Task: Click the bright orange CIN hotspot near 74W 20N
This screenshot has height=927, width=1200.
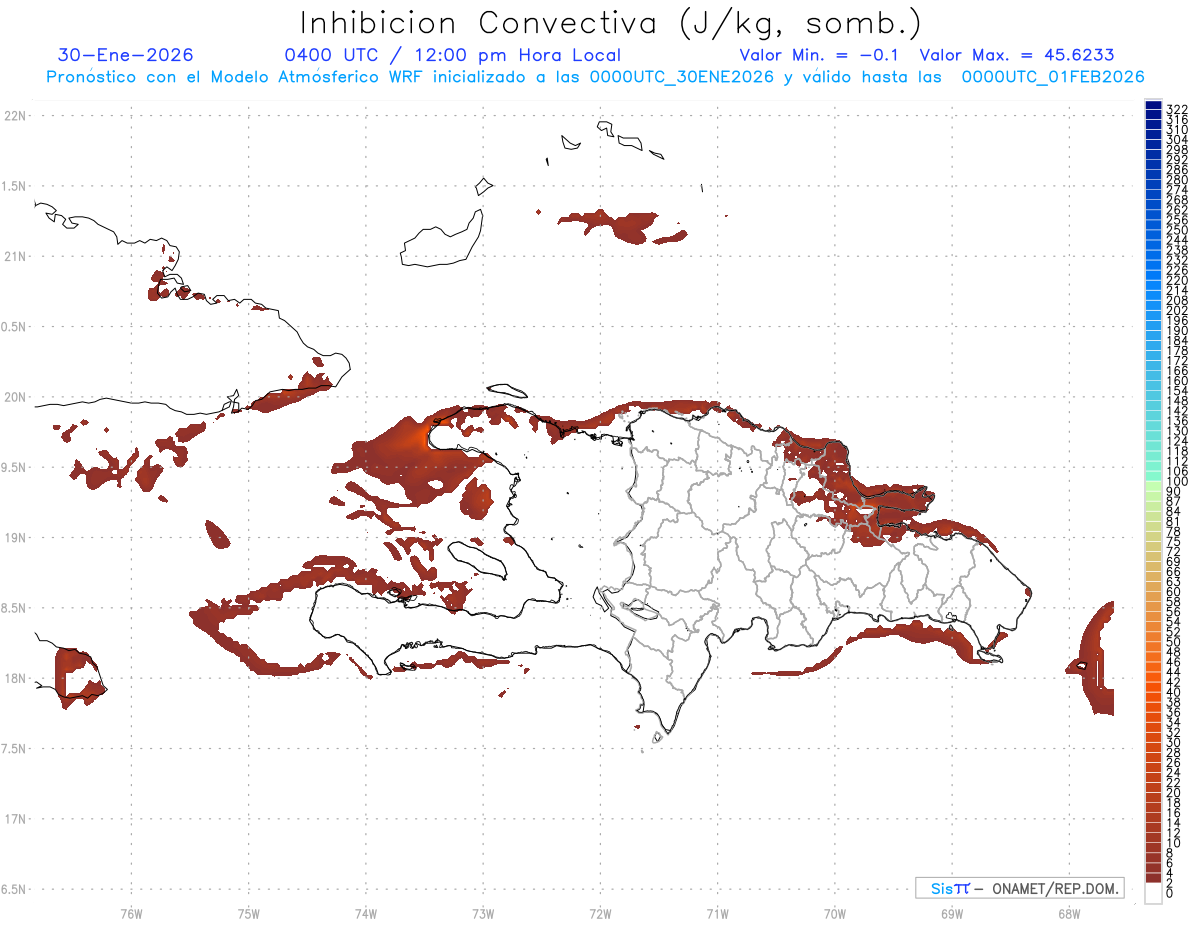Action: pyautogui.click(x=424, y=435)
